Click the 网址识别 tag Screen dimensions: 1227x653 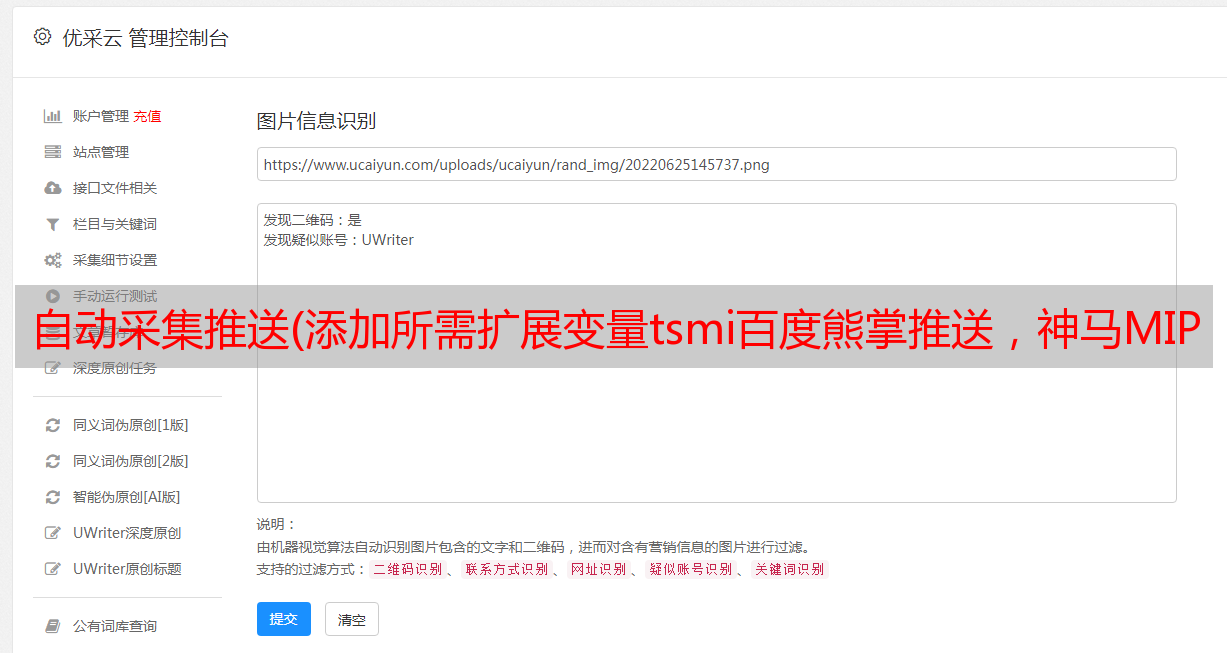point(598,569)
